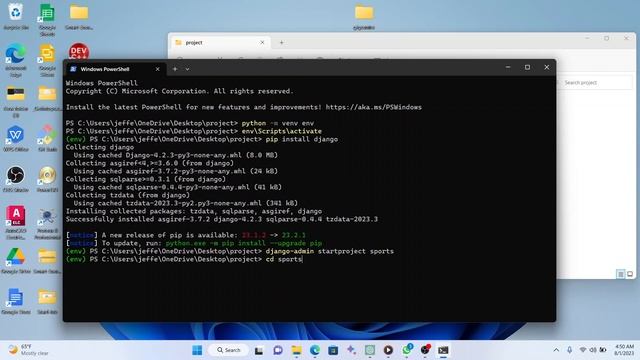The height and width of the screenshot is (360, 640).
Task: Show hidden system tray icons
Action: point(556,350)
